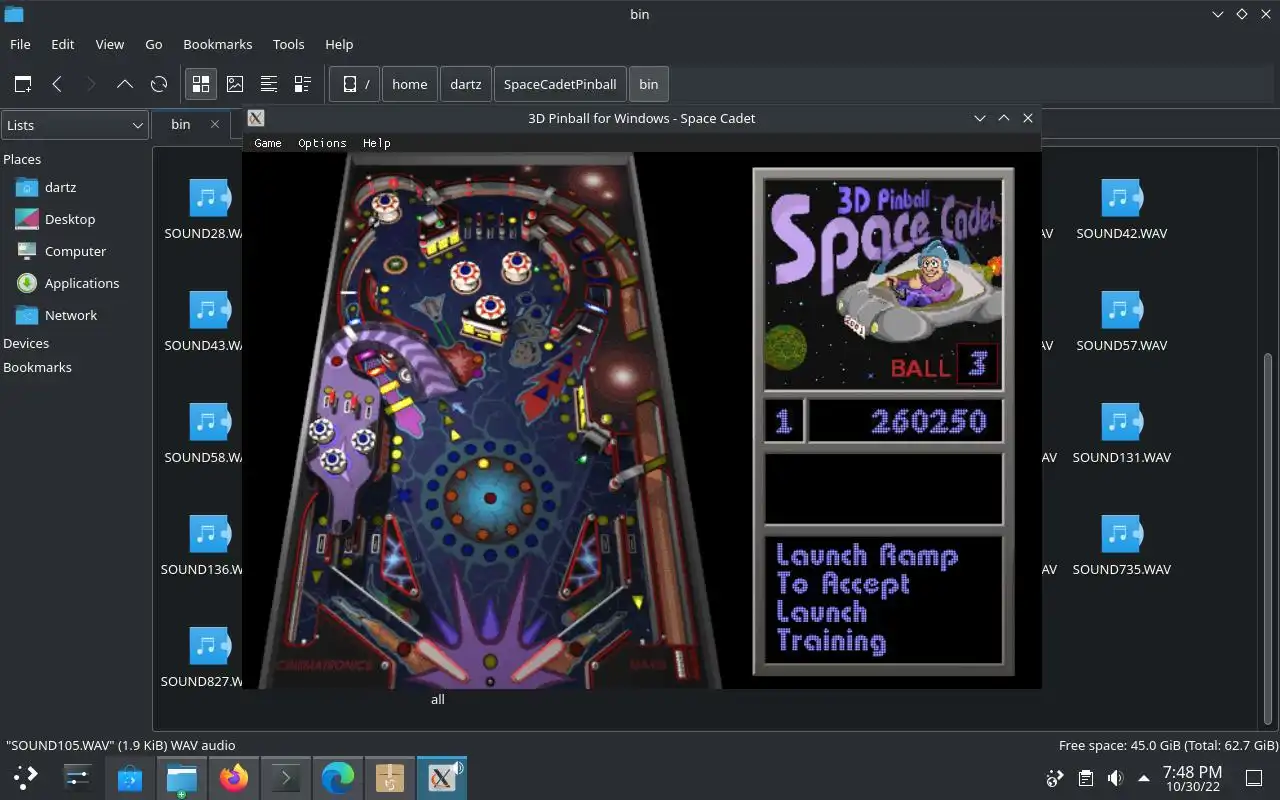The width and height of the screenshot is (1280, 800).
Task: Open the pinball Game menu
Action: coord(267,143)
